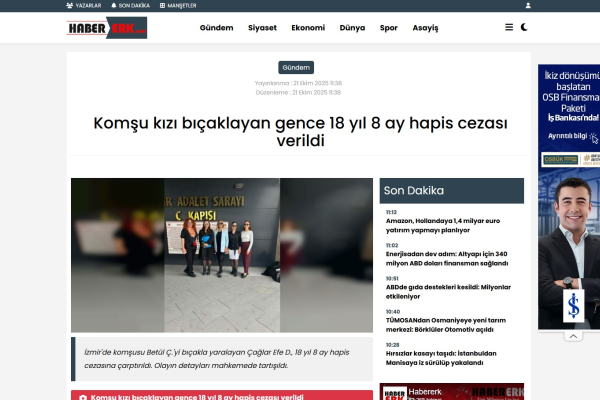Screen dimensions: 600x400
Task: Click the Yayınlanma date text
Action: click(x=298, y=83)
